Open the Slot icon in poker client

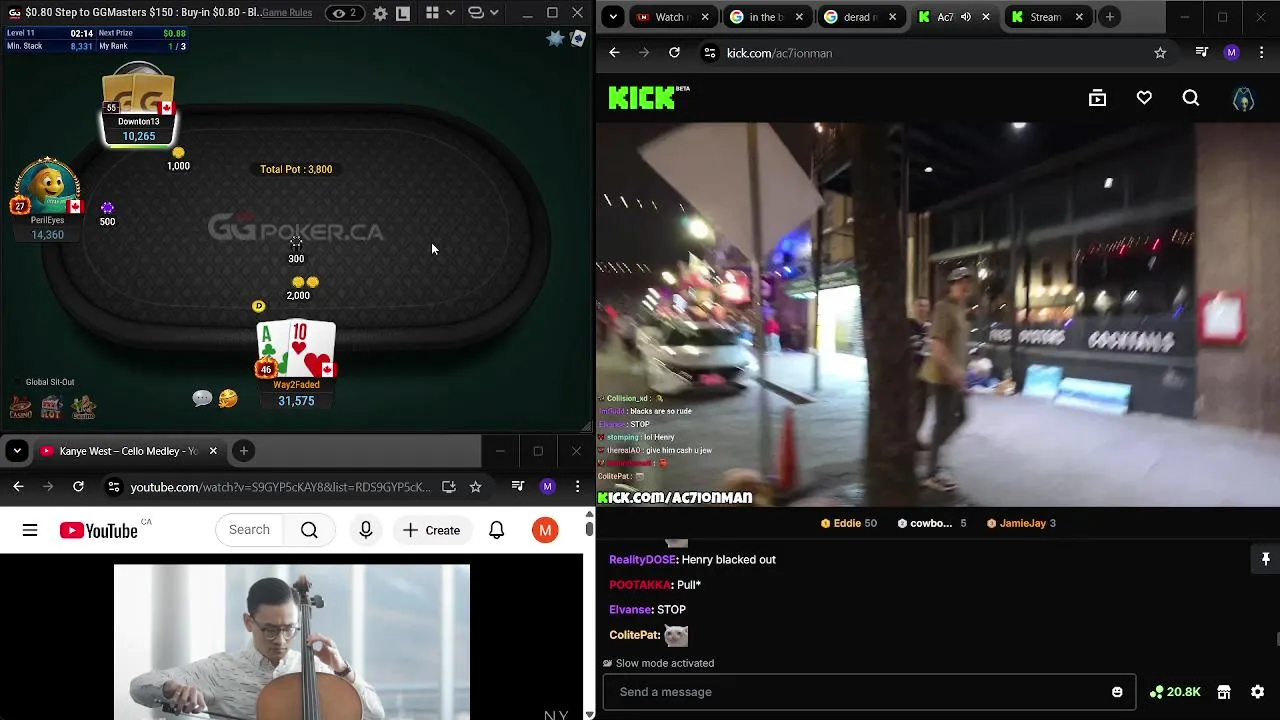[x=52, y=407]
